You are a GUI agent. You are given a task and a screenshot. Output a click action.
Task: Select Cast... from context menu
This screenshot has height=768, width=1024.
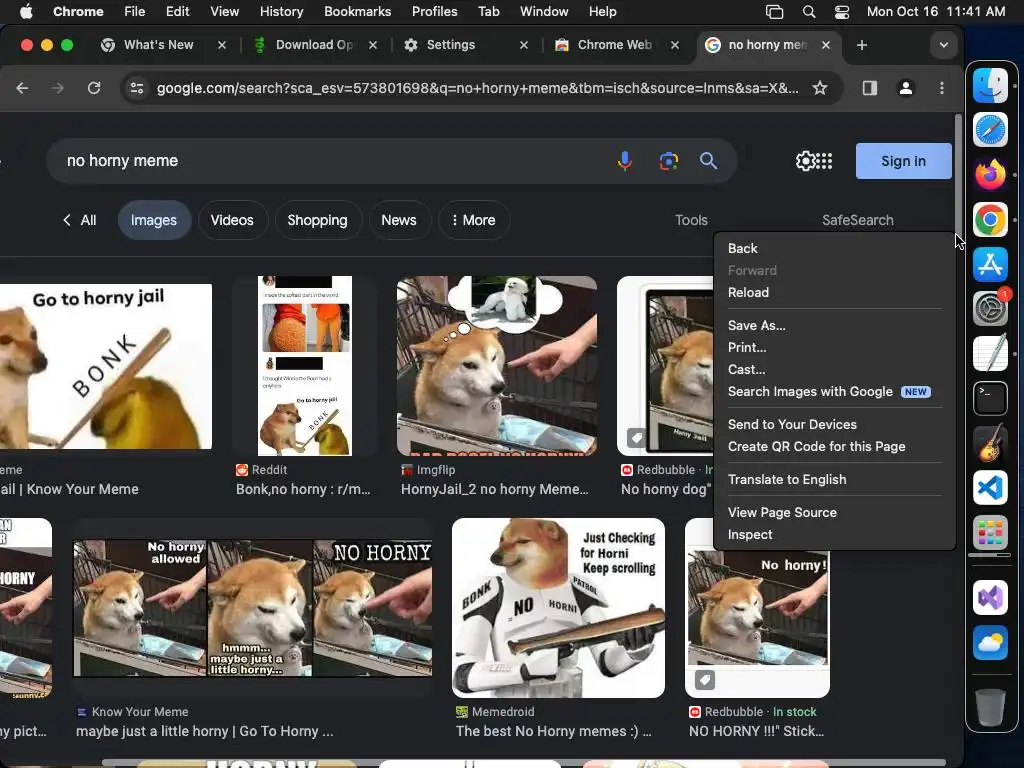click(x=835, y=370)
